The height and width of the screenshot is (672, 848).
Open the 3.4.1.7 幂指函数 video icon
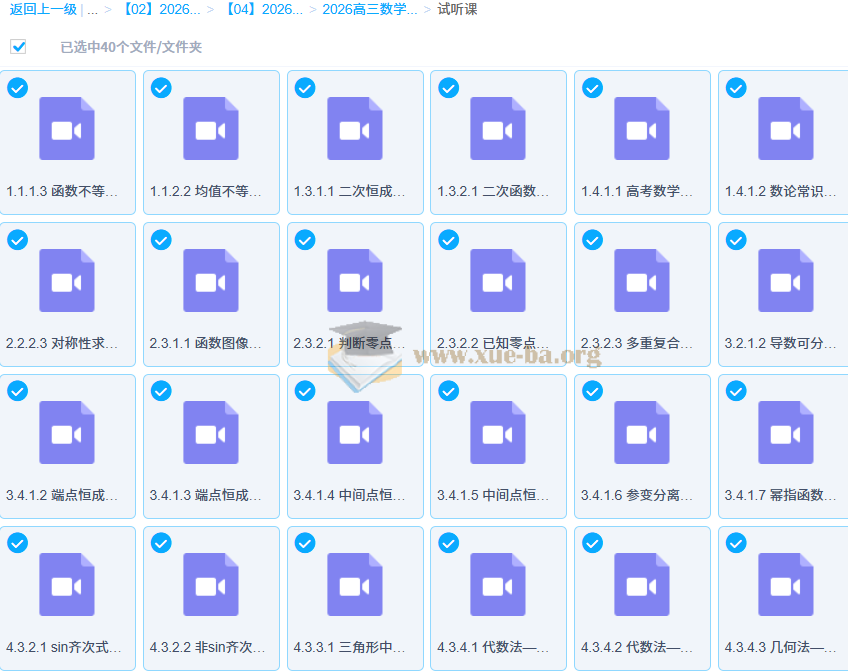click(785, 433)
